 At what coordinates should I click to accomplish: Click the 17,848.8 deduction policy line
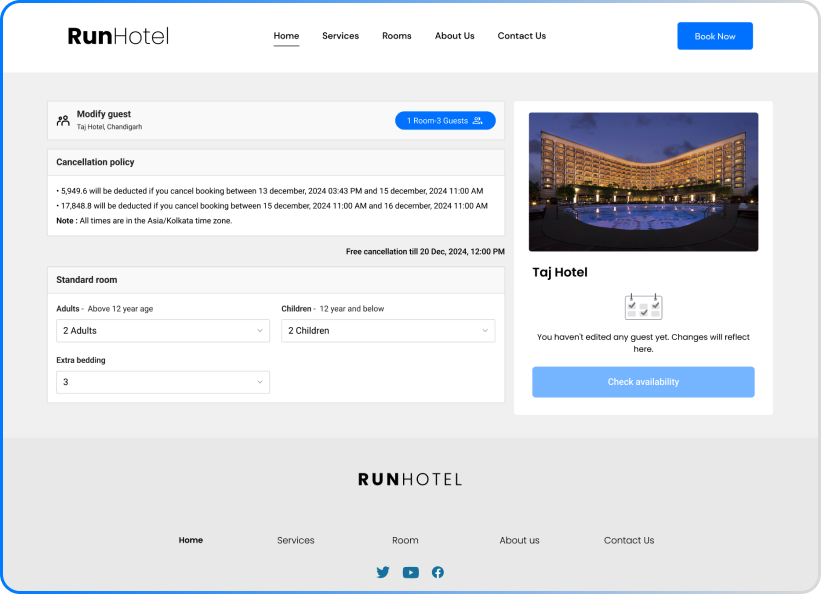272,206
